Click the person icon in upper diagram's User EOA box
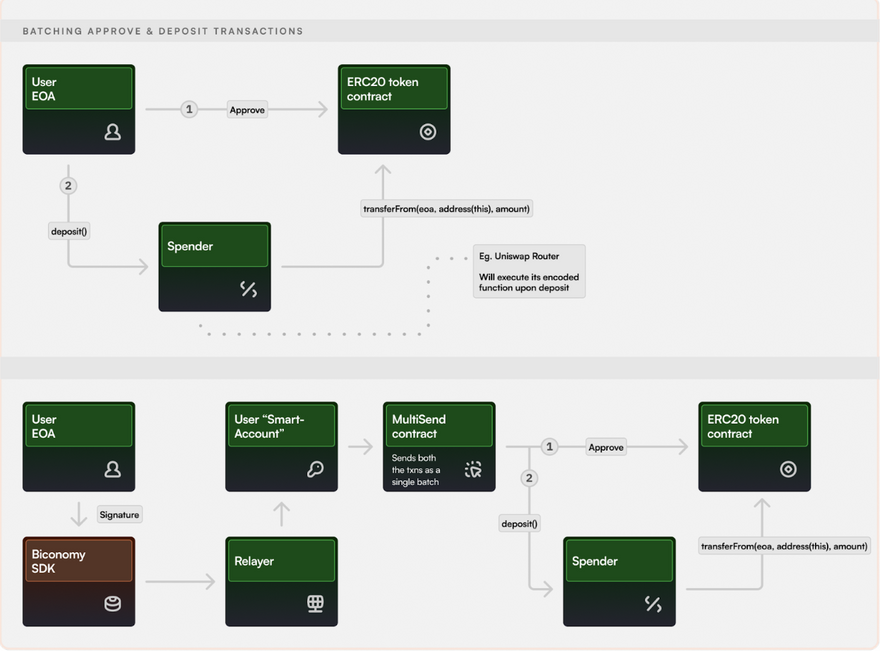880x651 pixels. pyautogui.click(x=112, y=132)
